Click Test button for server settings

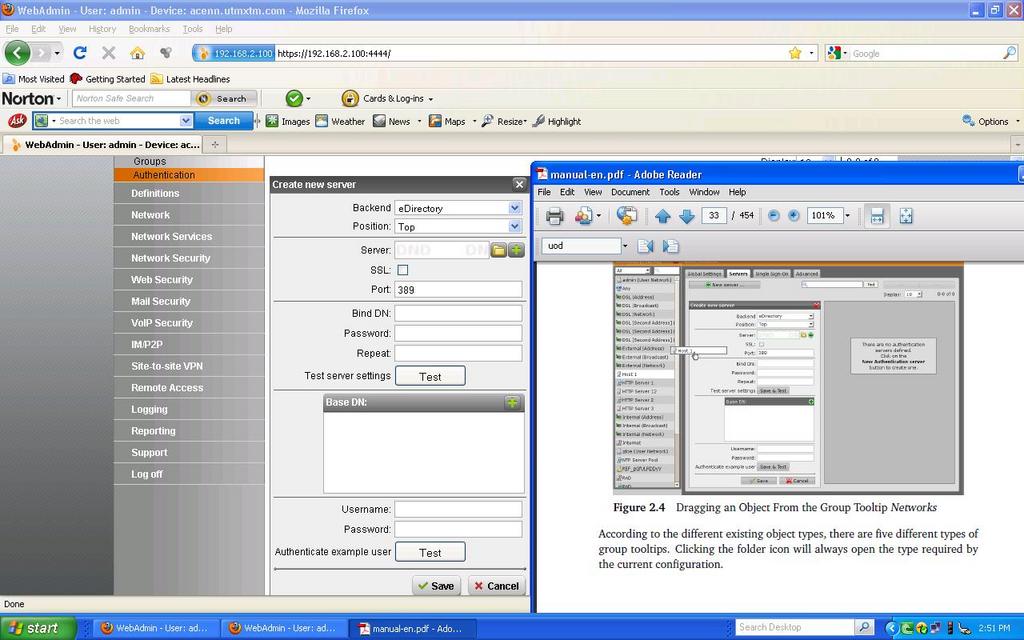[x=430, y=377]
